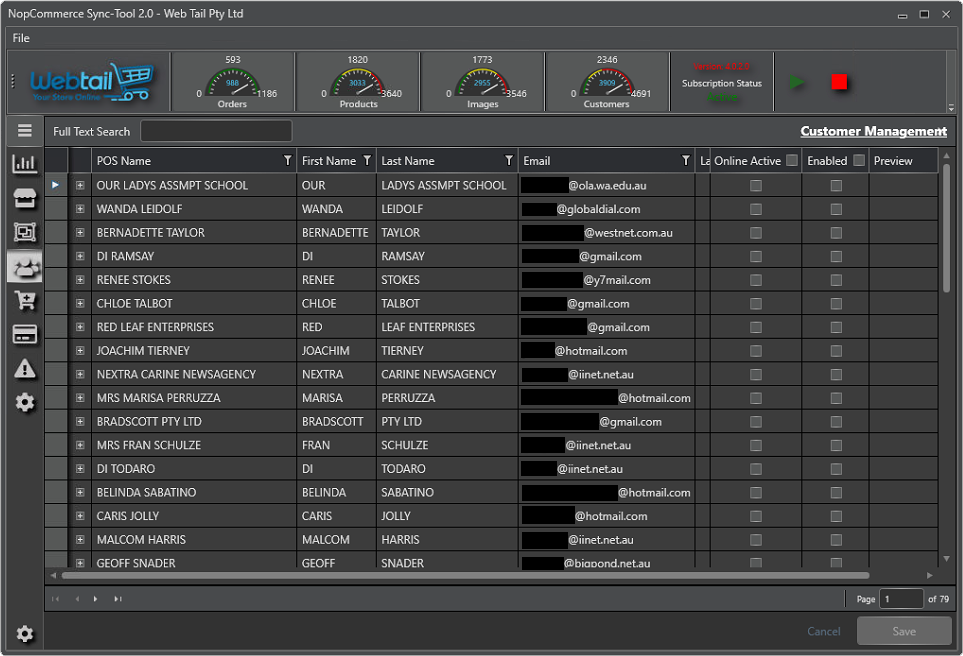Open the hamburger navigation menu
This screenshot has width=963, height=656.
click(25, 131)
